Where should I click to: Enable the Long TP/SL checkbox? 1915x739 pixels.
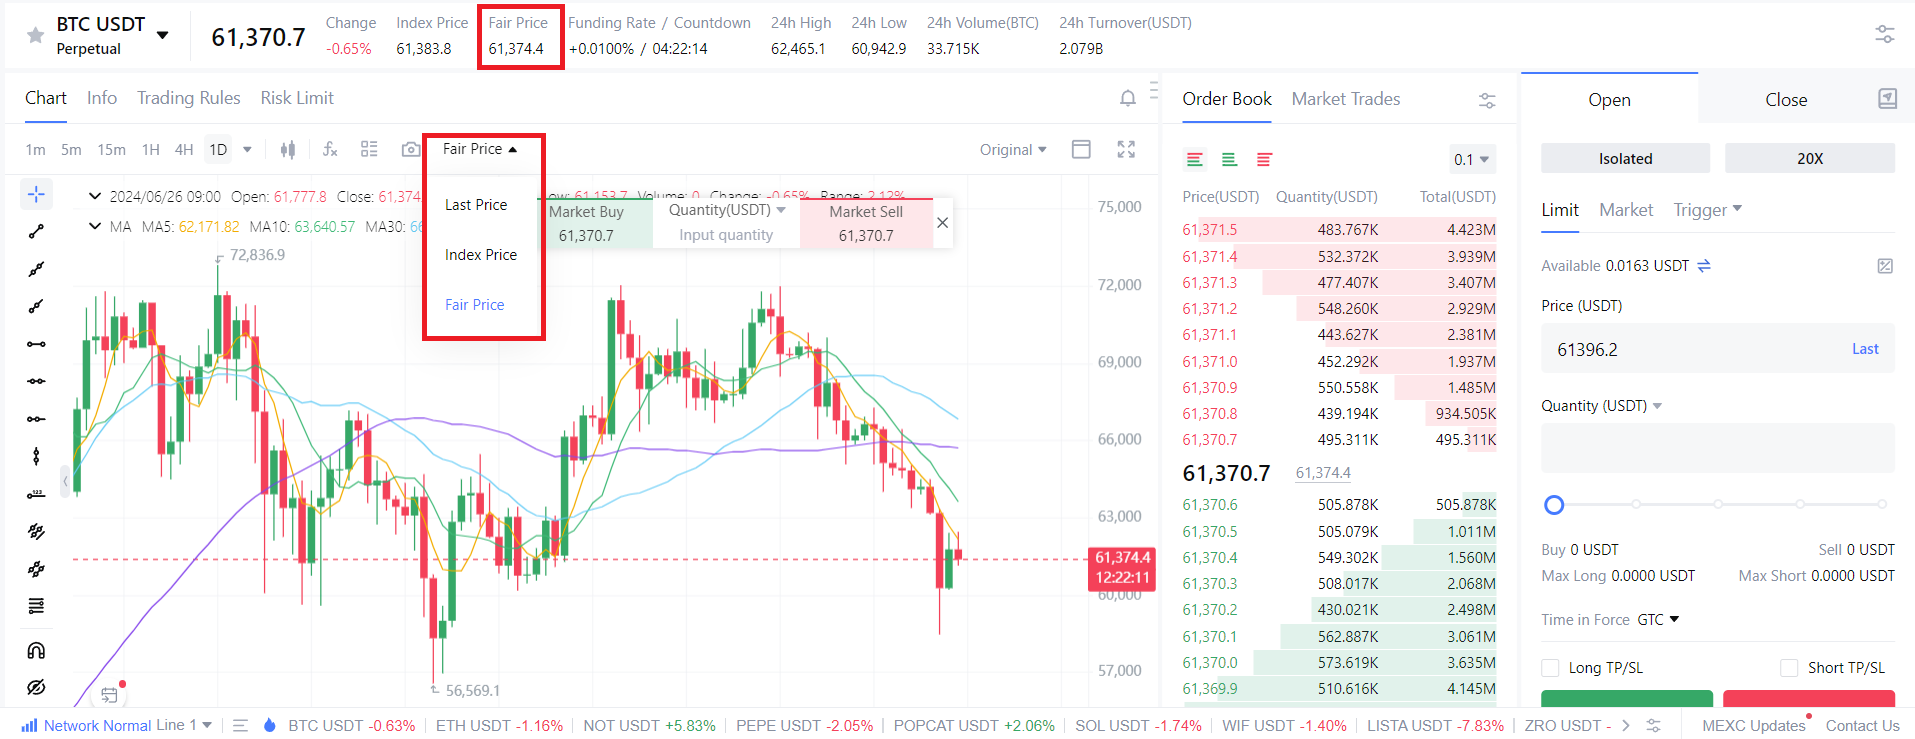pos(1550,668)
